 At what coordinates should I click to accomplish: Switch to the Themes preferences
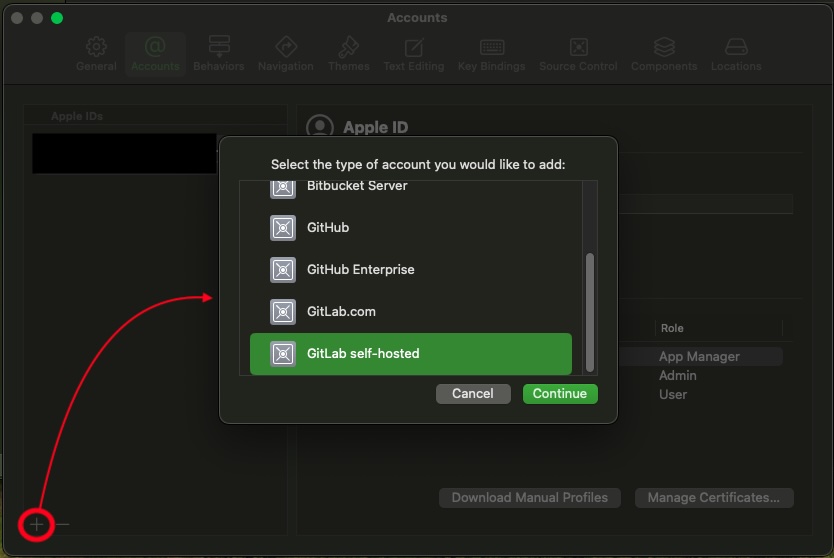coord(348,54)
